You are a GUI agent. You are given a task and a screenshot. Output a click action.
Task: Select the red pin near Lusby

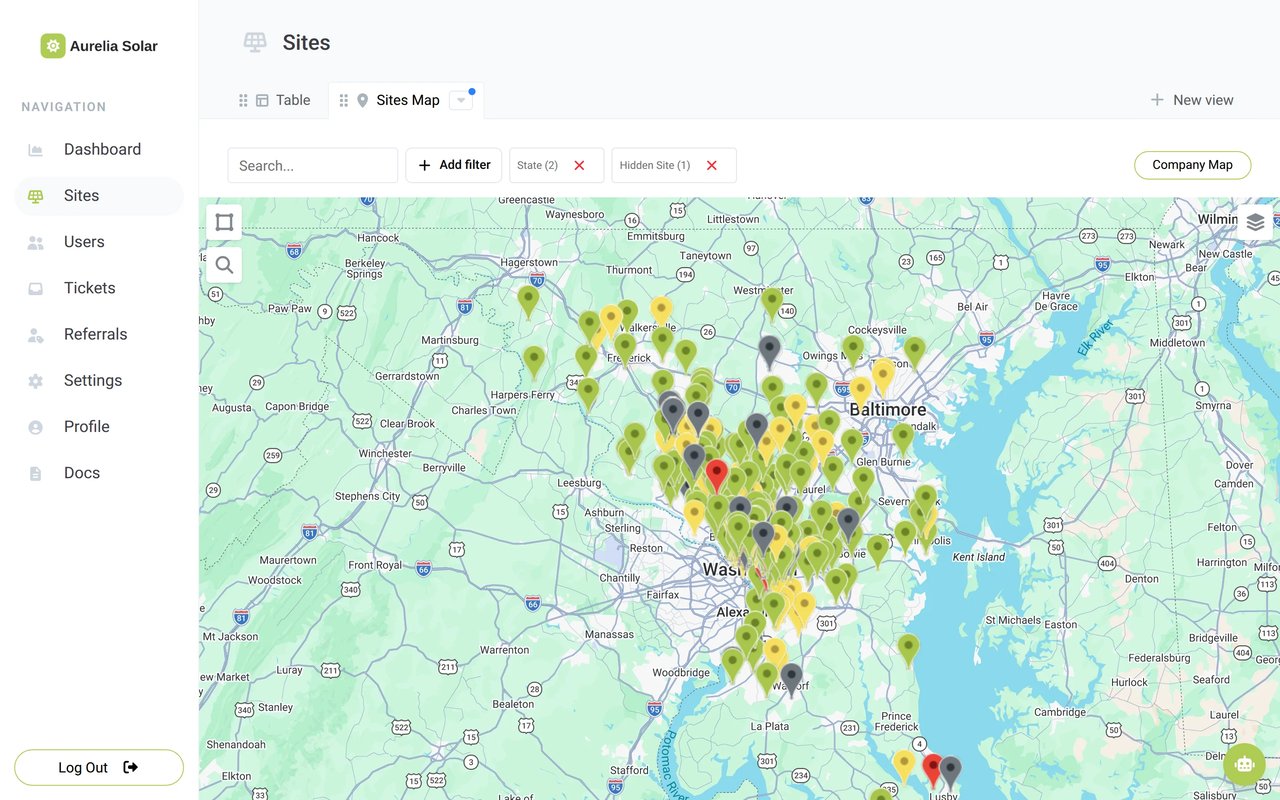932,770
